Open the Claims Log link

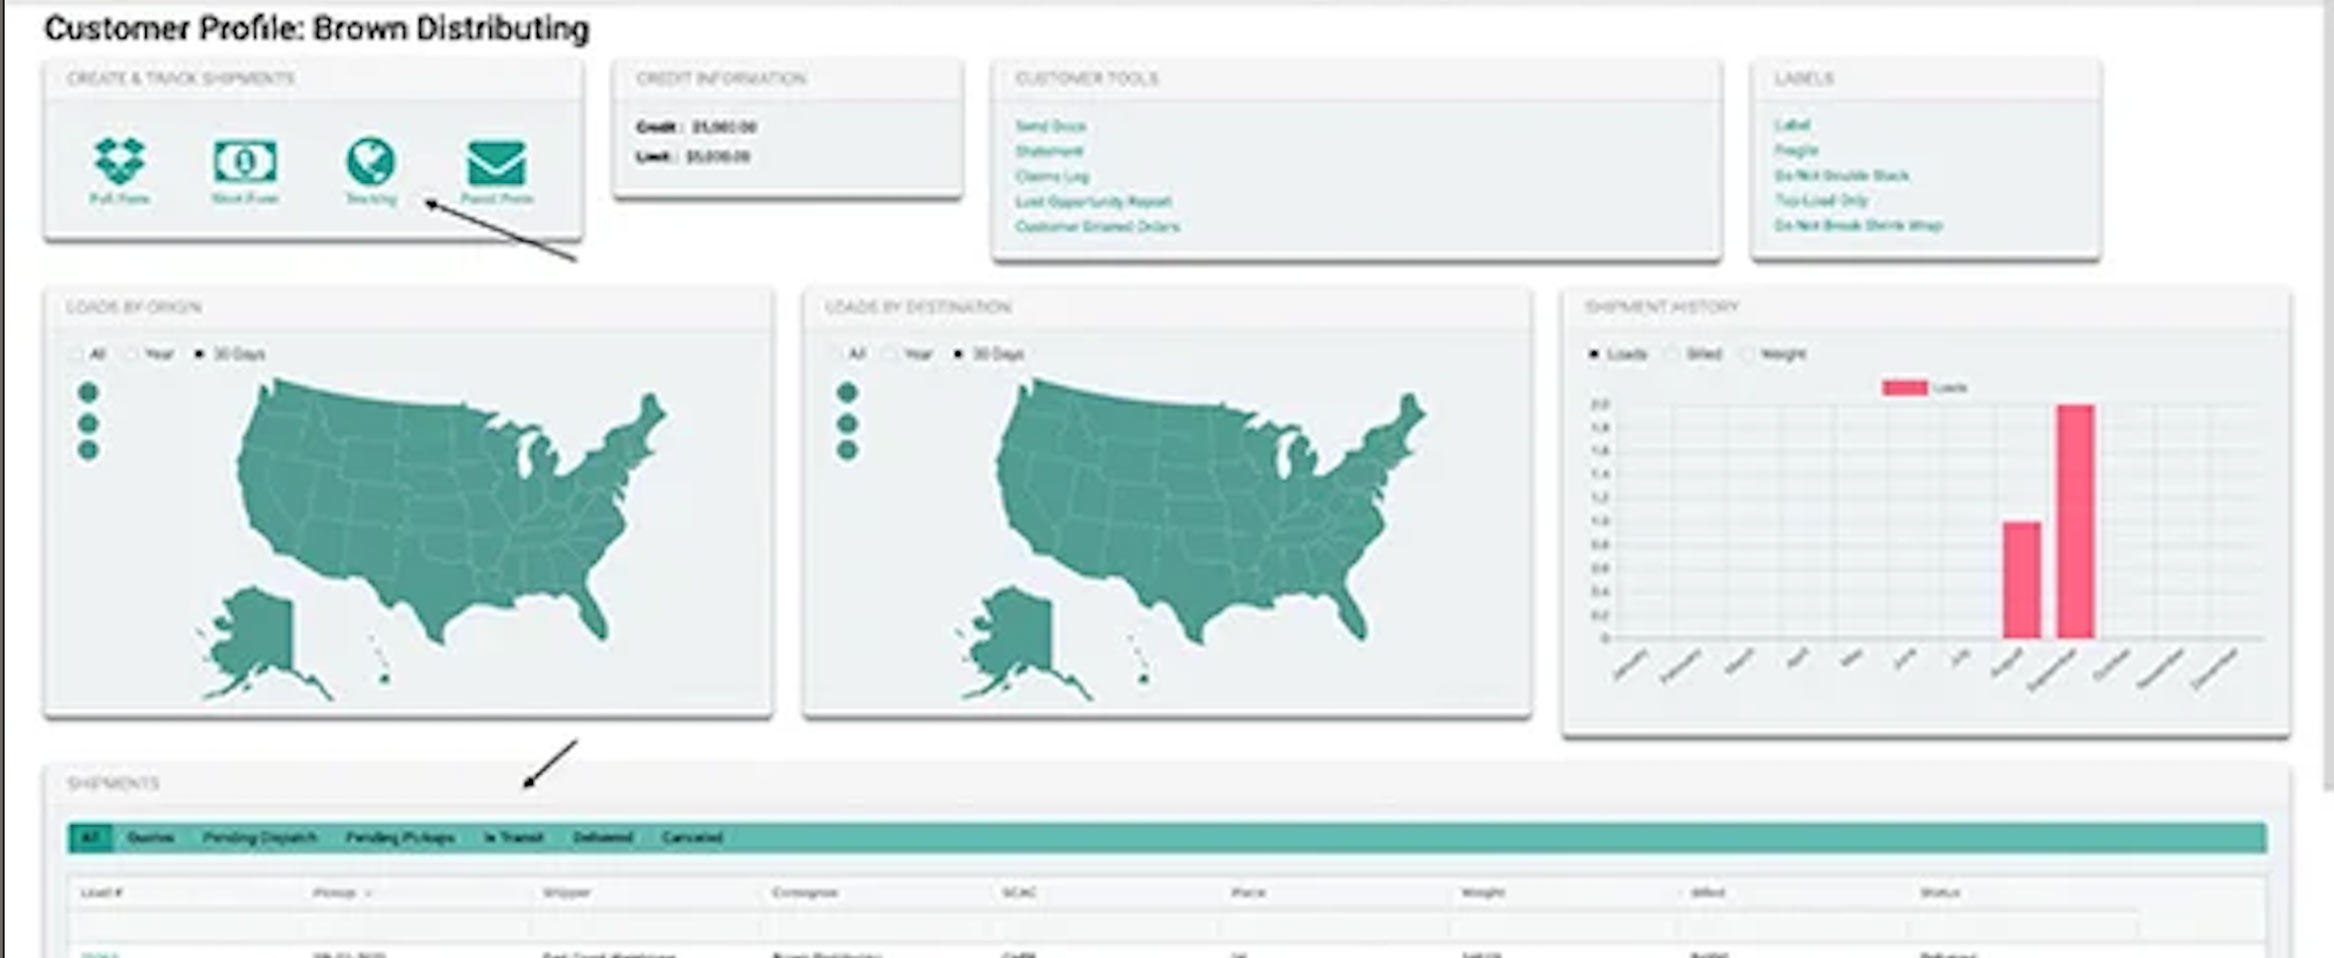coord(1052,176)
